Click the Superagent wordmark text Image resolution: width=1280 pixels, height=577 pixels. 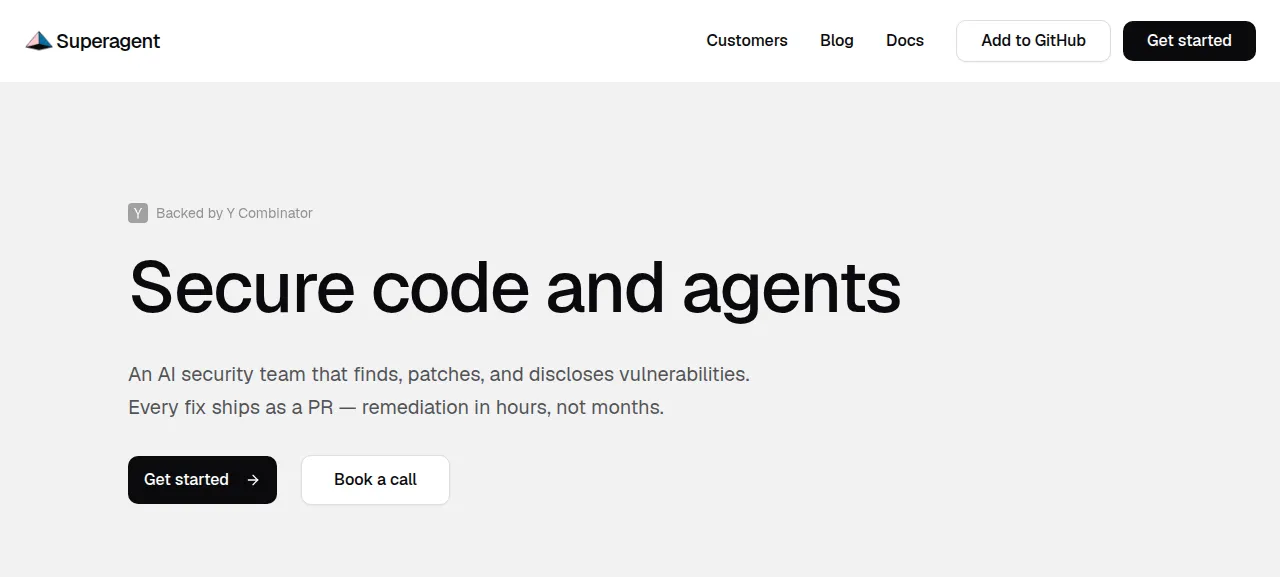(x=108, y=41)
